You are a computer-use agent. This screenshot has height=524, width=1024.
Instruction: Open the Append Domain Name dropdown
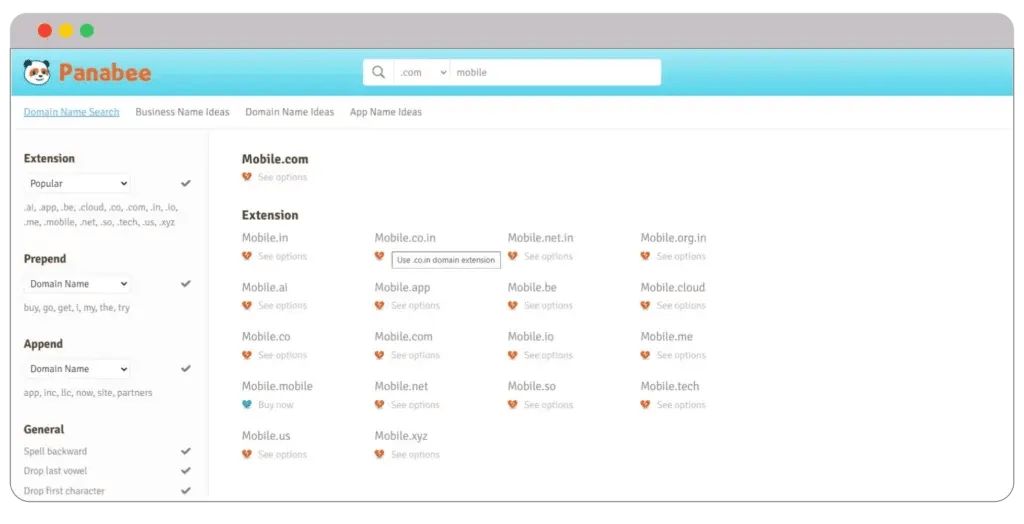tap(78, 369)
